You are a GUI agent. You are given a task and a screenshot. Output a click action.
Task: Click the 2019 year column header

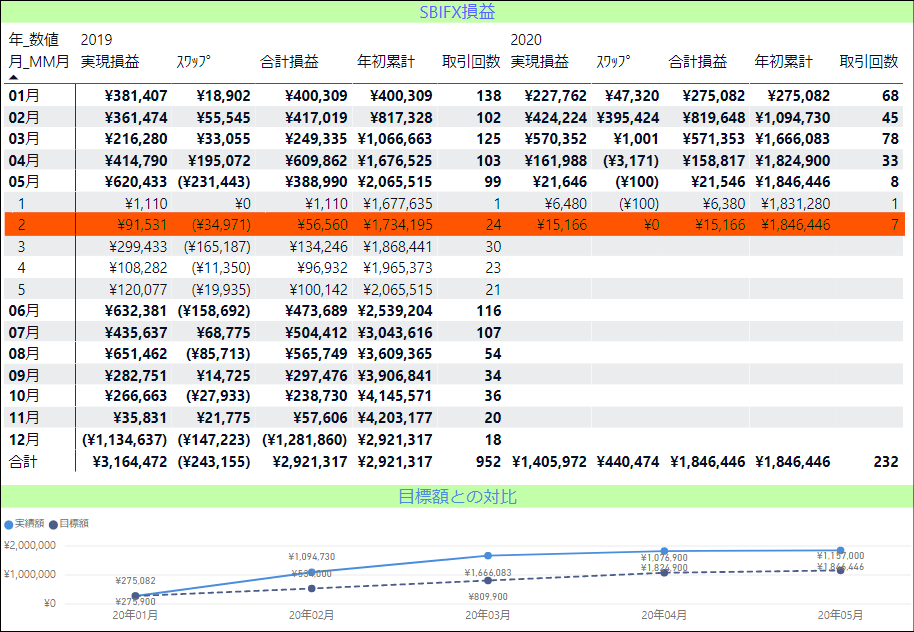pyautogui.click(x=96, y=40)
